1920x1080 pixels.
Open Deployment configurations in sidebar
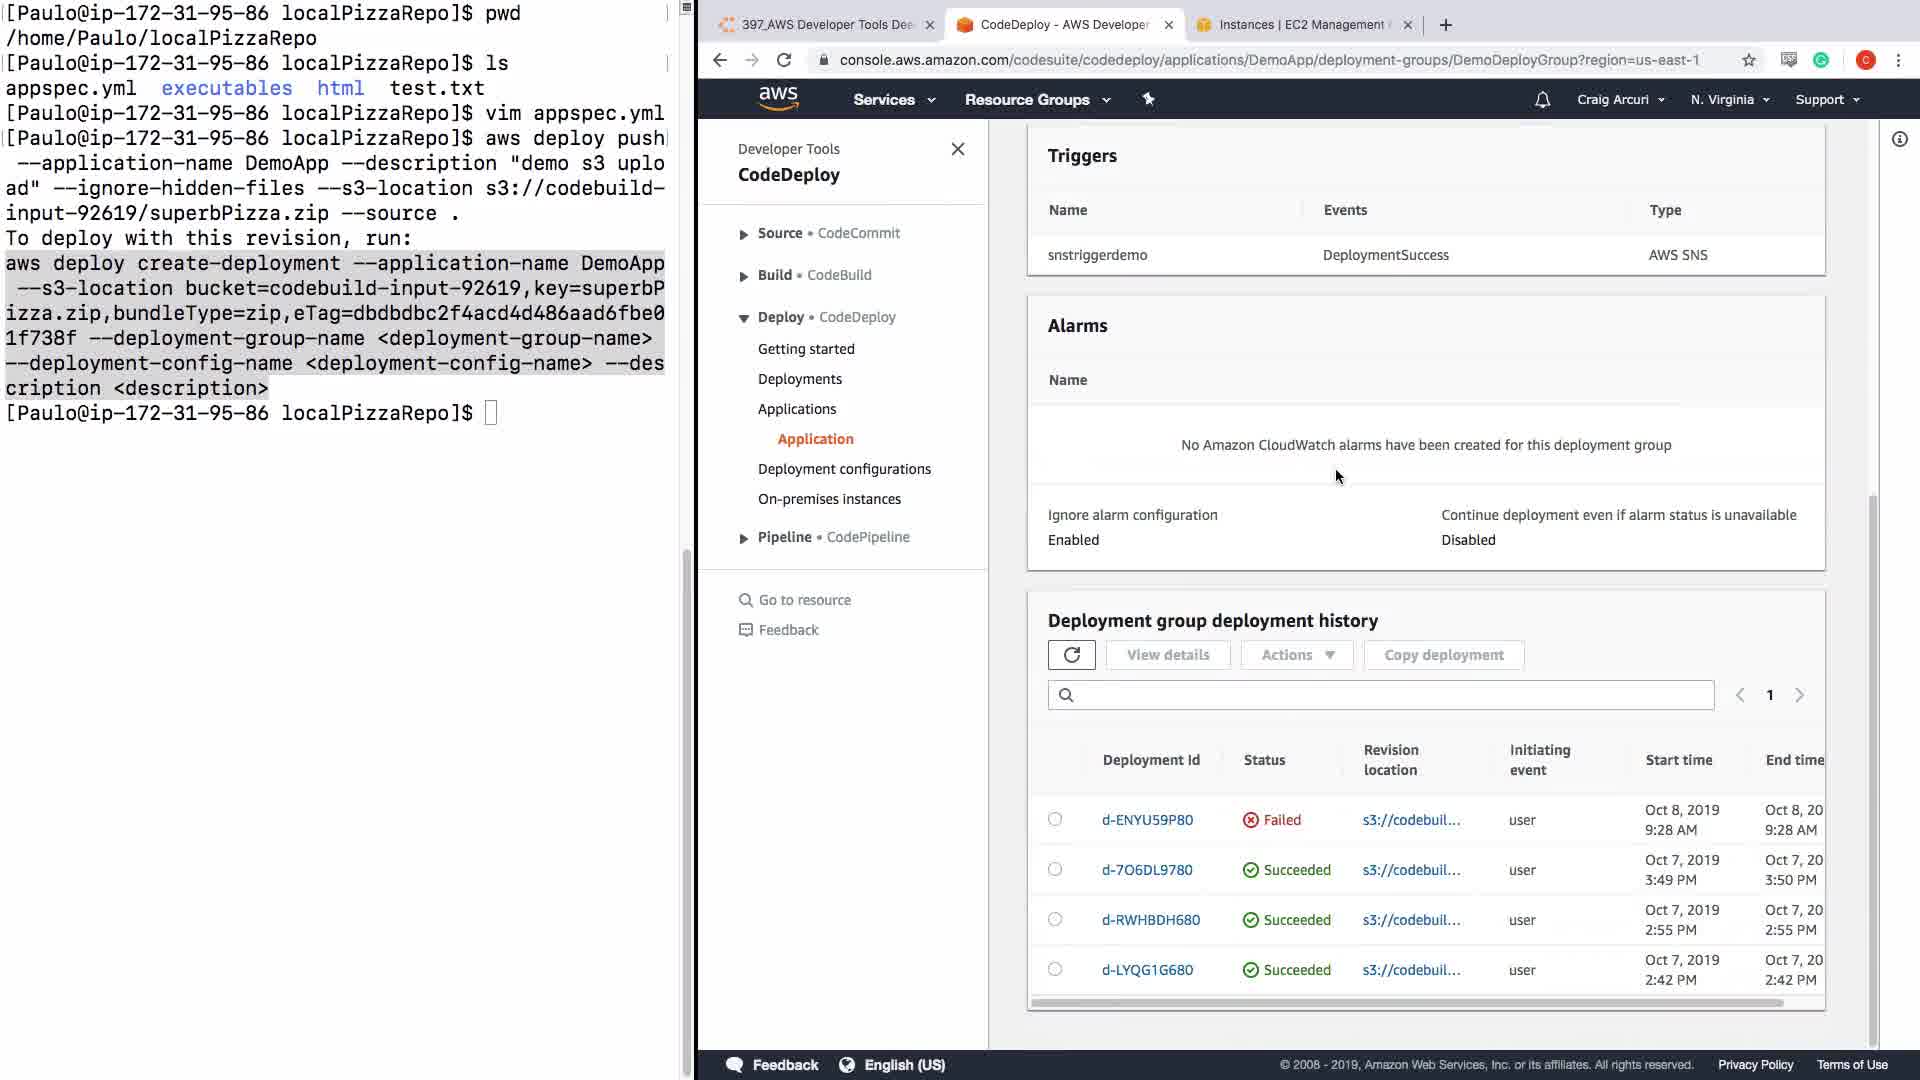843,469
